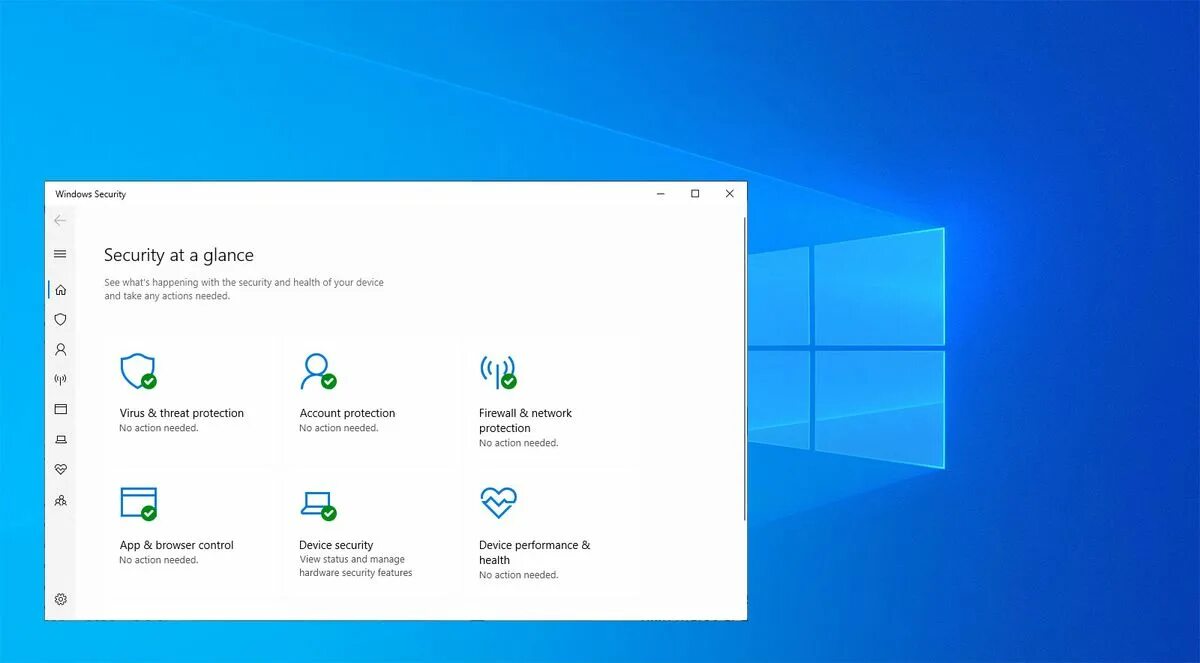Go back using the back arrow
The image size is (1200, 663).
[60, 220]
